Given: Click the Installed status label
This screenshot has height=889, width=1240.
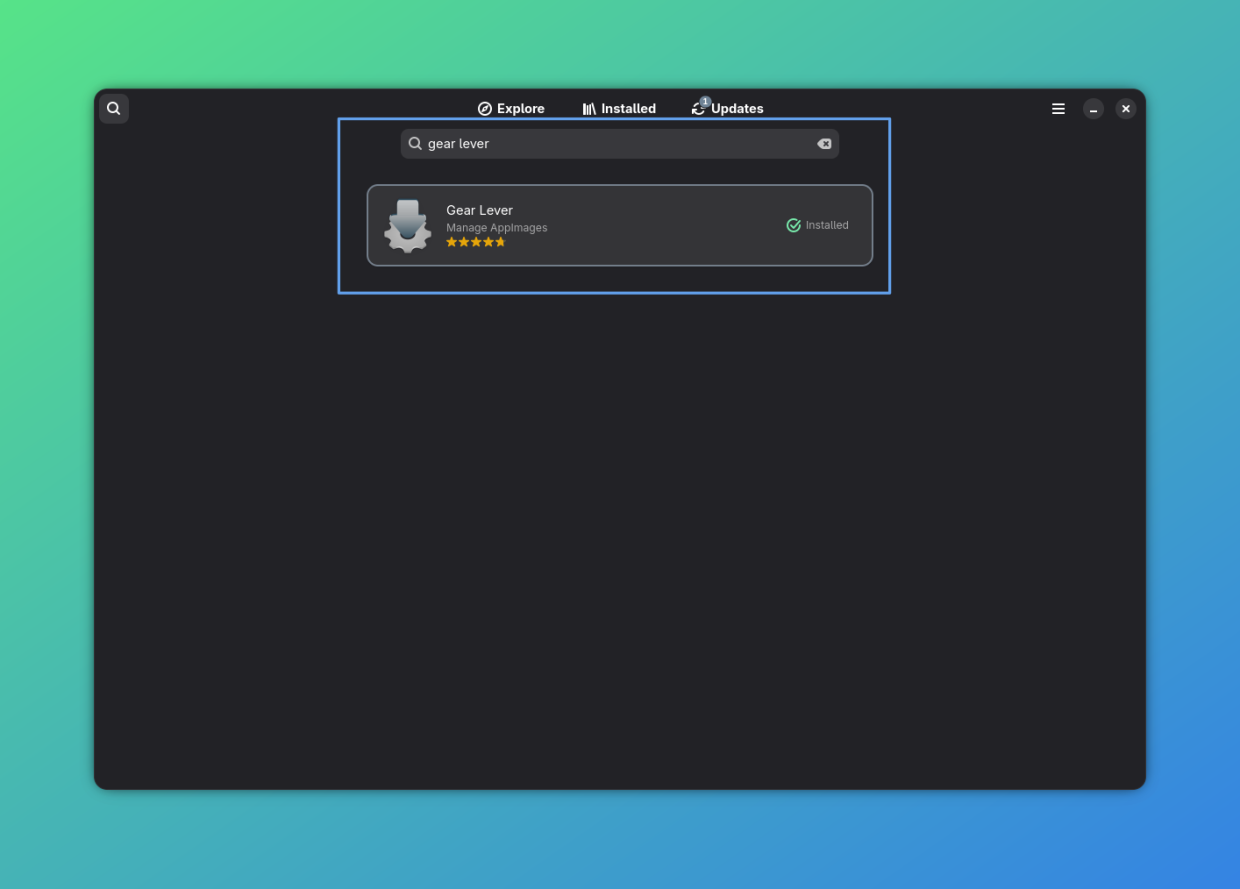Looking at the screenshot, I should click(x=817, y=225).
